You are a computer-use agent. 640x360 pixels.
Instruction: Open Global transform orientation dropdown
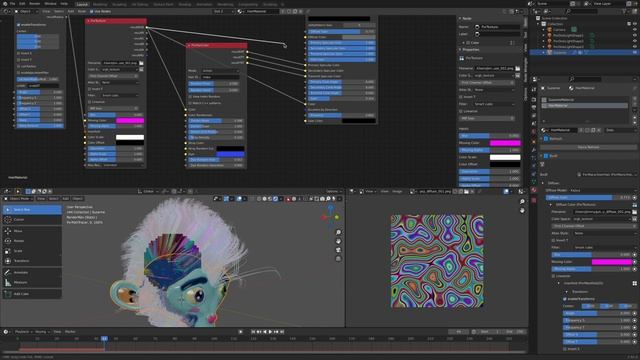tap(147, 191)
